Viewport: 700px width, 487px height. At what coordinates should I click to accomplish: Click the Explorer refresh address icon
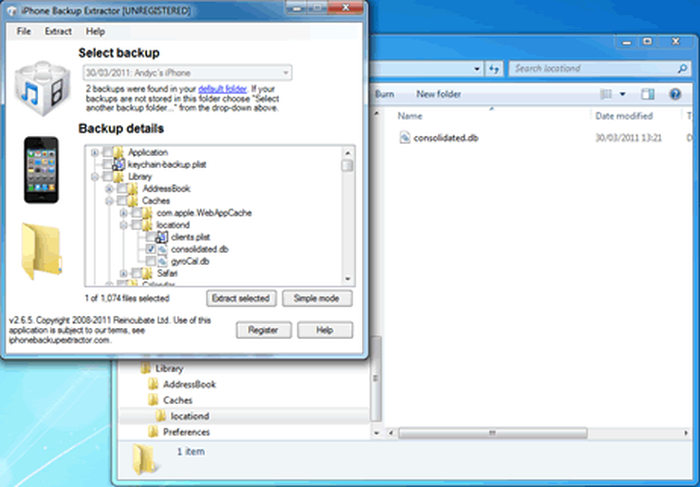click(x=494, y=69)
